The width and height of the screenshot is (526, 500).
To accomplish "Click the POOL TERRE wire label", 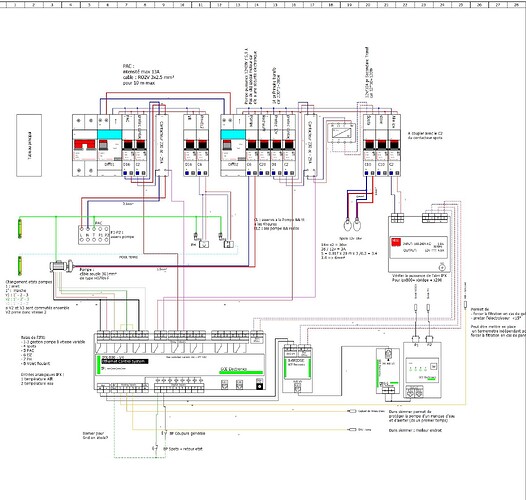I will tap(128, 257).
